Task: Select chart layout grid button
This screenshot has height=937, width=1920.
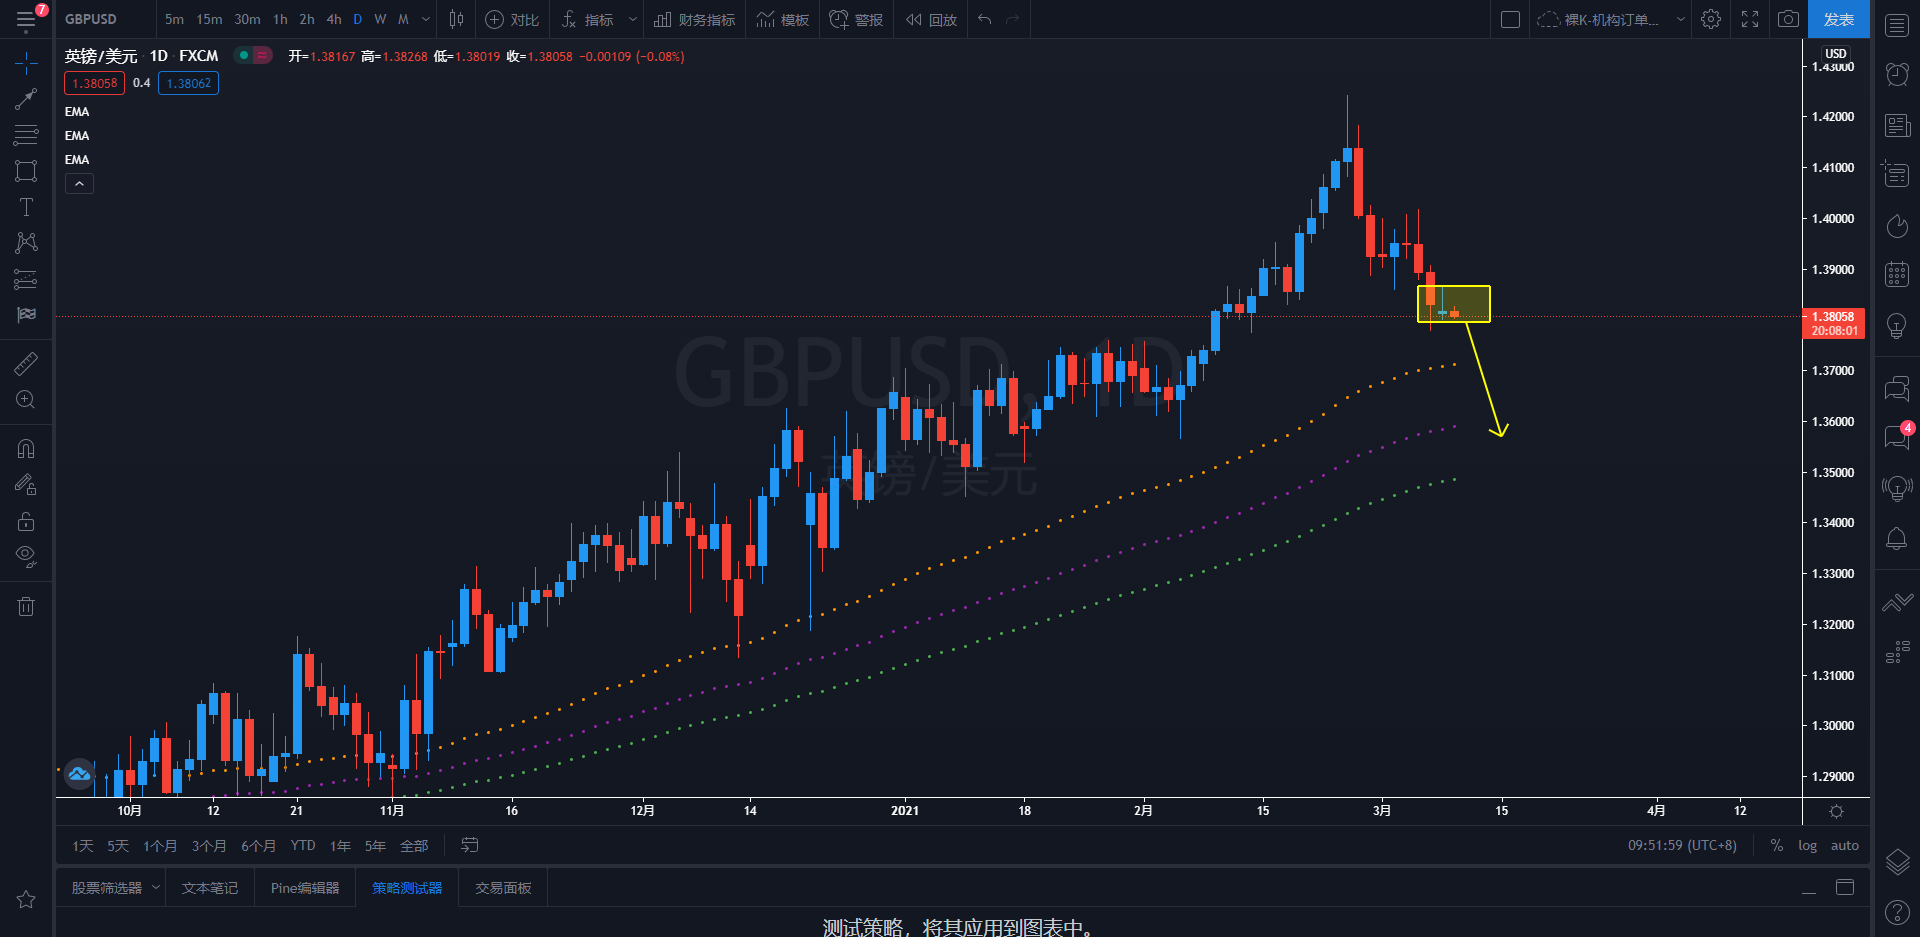Action: (x=1511, y=19)
